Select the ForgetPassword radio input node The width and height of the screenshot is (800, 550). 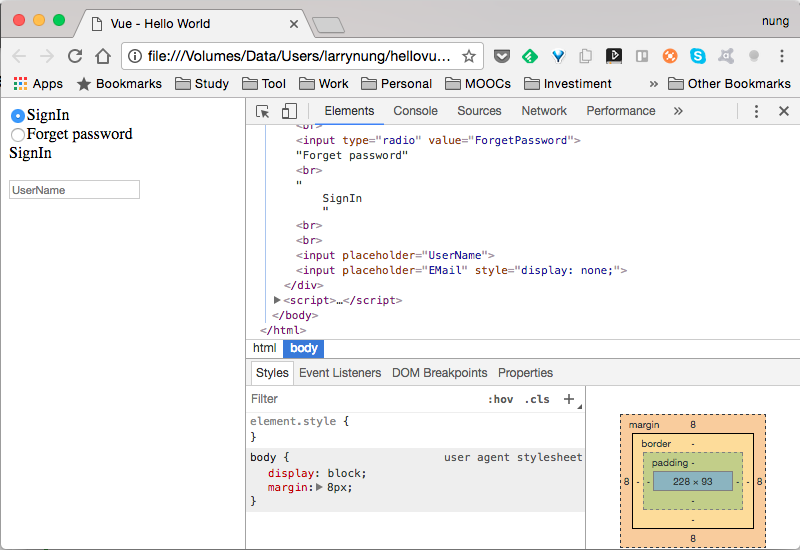pyautogui.click(x=438, y=140)
